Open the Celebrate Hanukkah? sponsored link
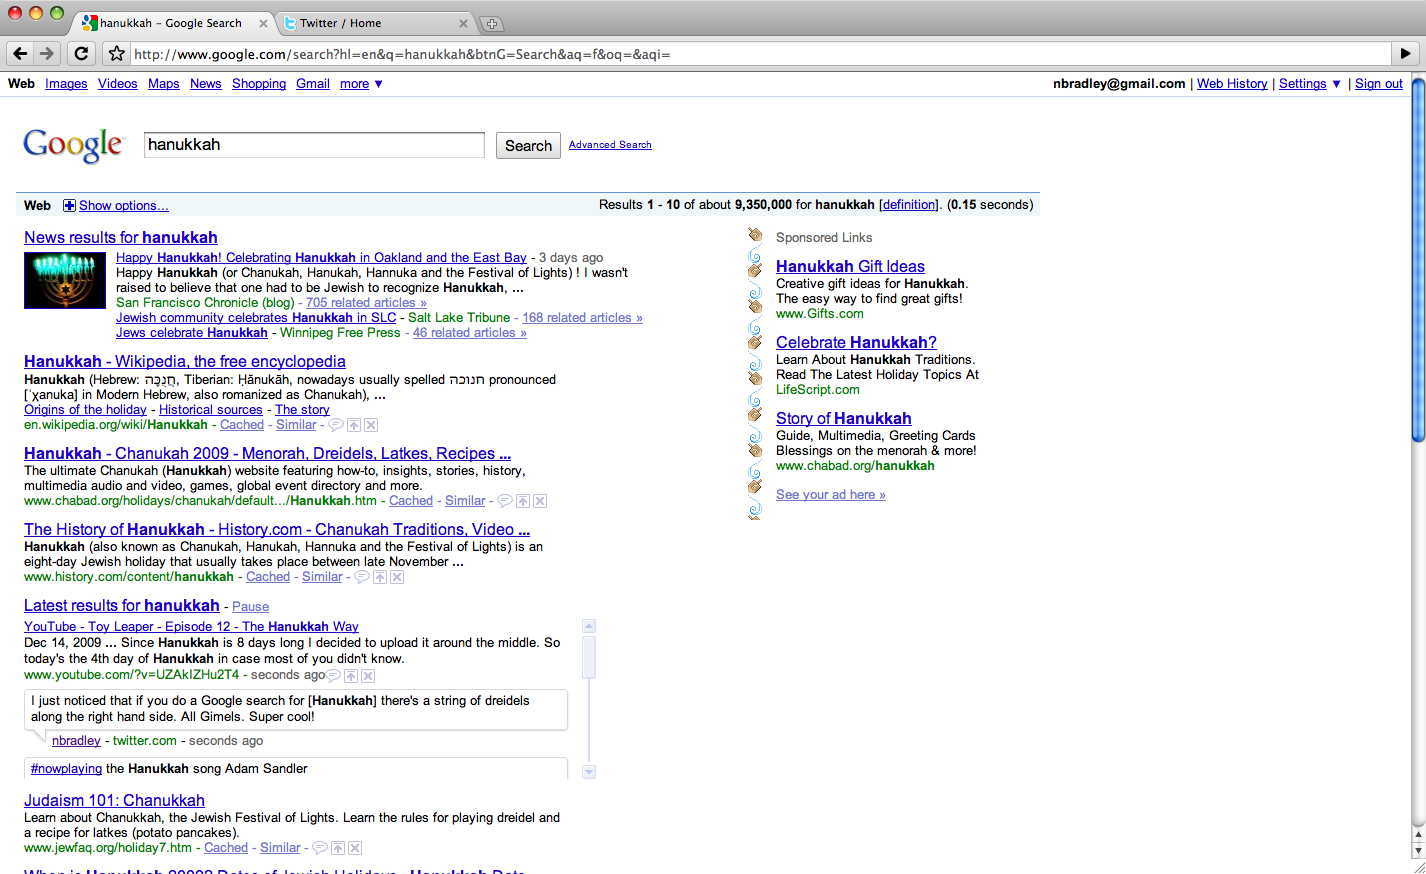Image resolution: width=1426 pixels, height=874 pixels. click(856, 343)
